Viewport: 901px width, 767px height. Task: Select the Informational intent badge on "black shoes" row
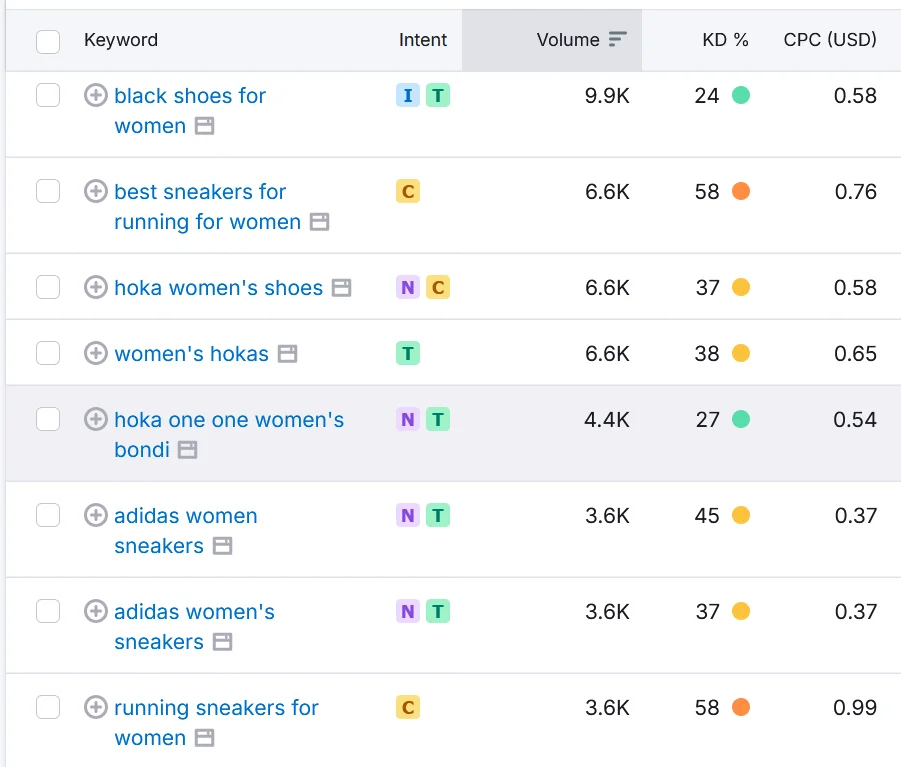407,96
